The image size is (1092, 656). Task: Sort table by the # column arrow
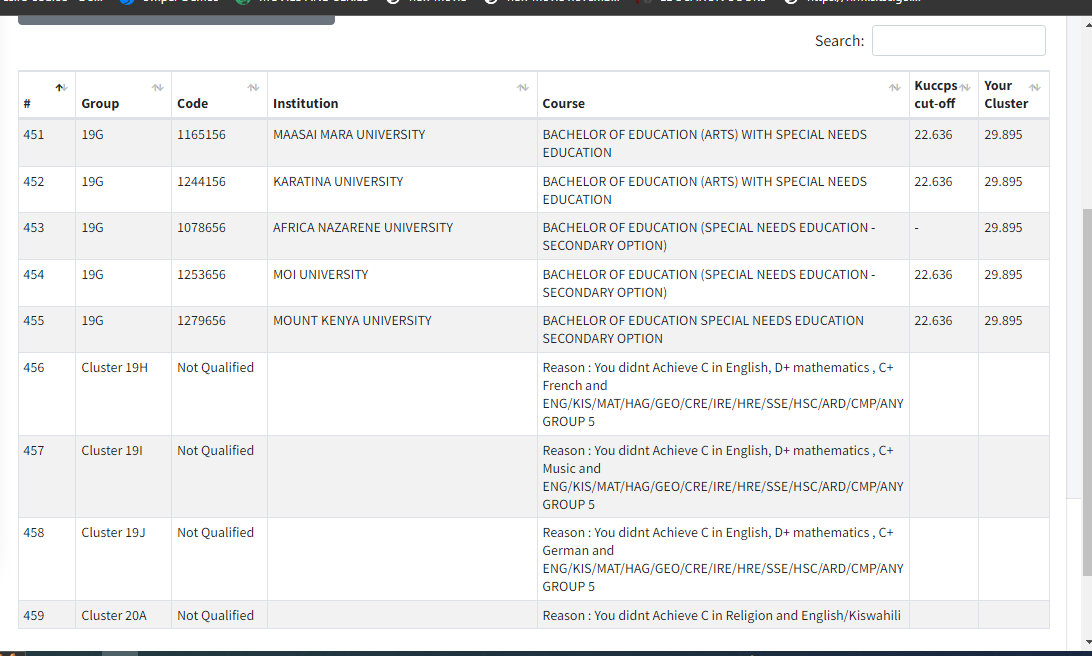click(x=61, y=88)
